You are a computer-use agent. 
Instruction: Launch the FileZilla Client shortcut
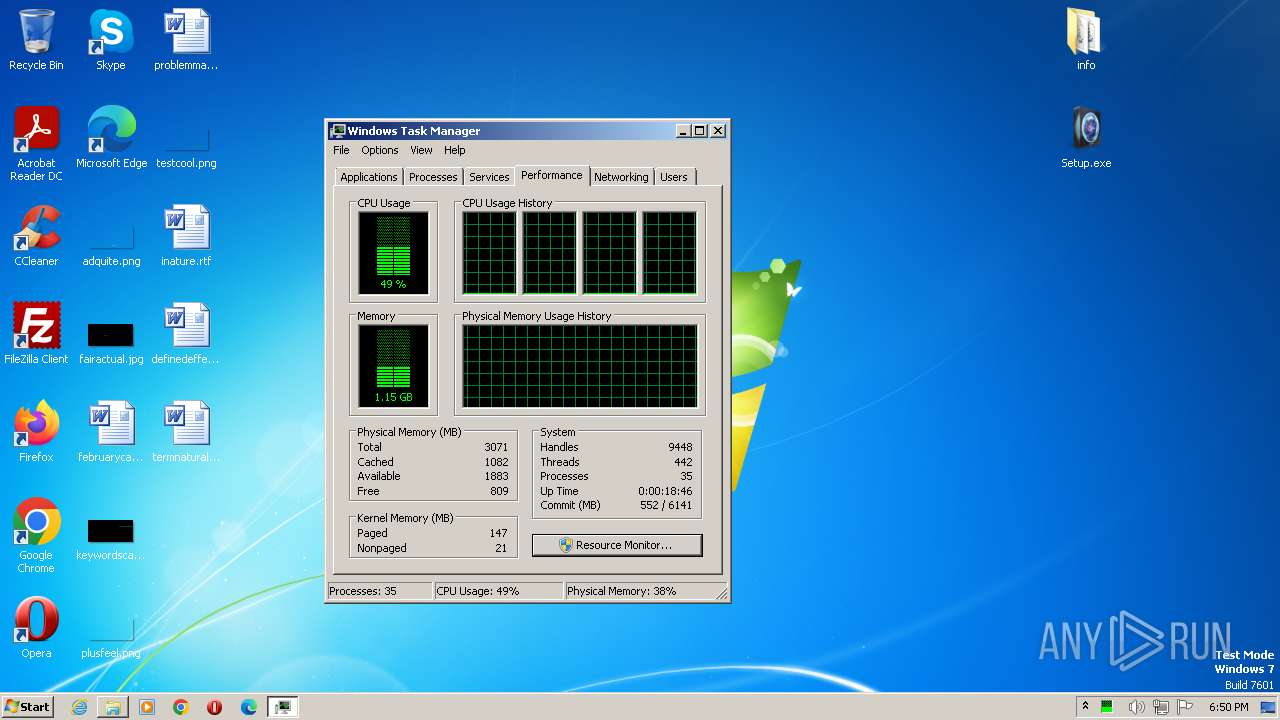point(36,334)
